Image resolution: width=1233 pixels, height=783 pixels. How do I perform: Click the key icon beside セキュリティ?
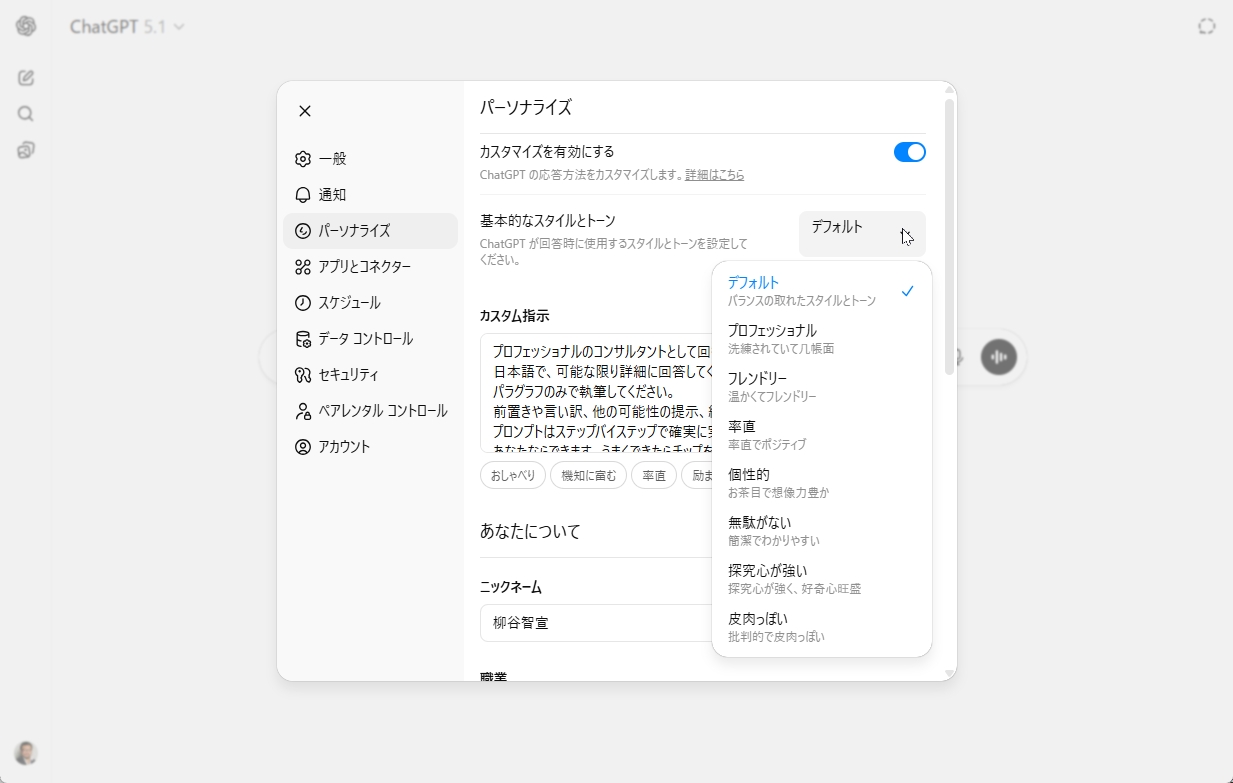301,374
